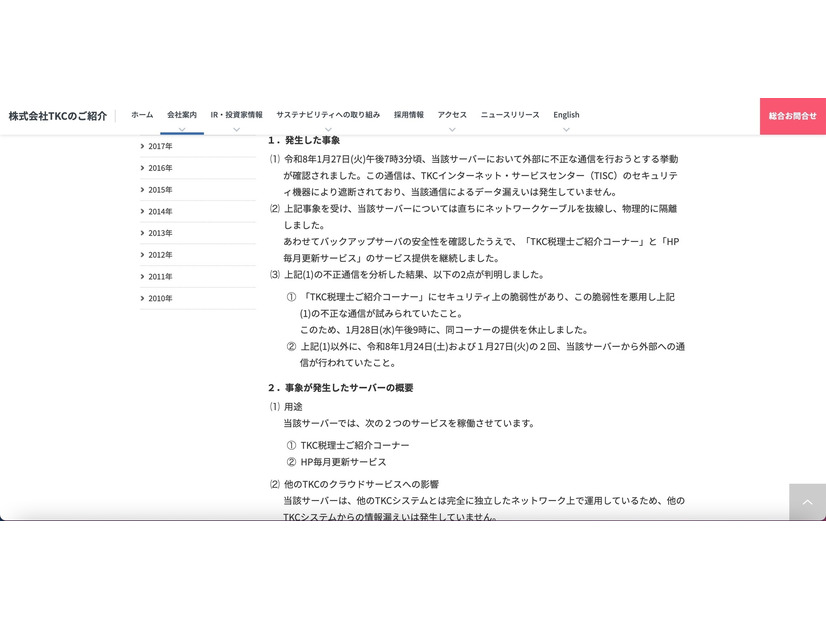Expand the dropdown under 会社案内
This screenshot has width=826, height=620.
(181, 127)
